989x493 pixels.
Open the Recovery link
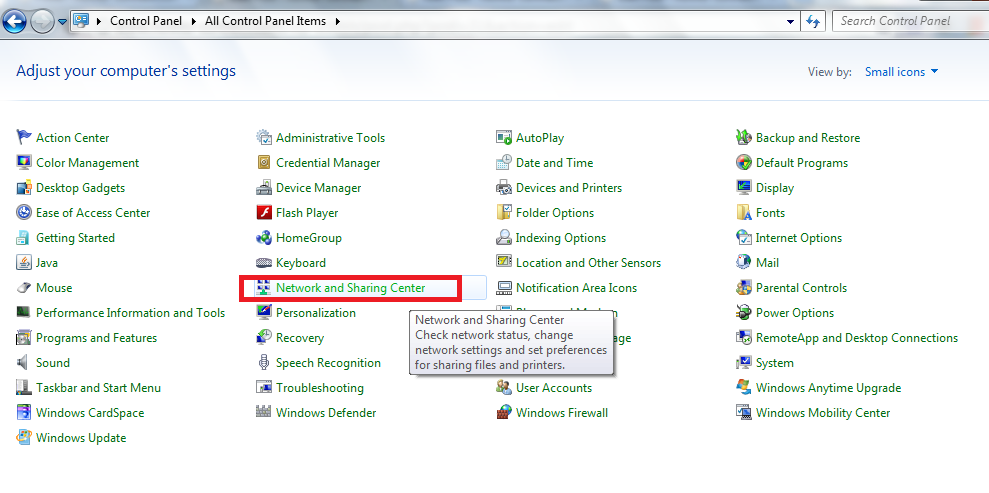pyautogui.click(x=300, y=338)
